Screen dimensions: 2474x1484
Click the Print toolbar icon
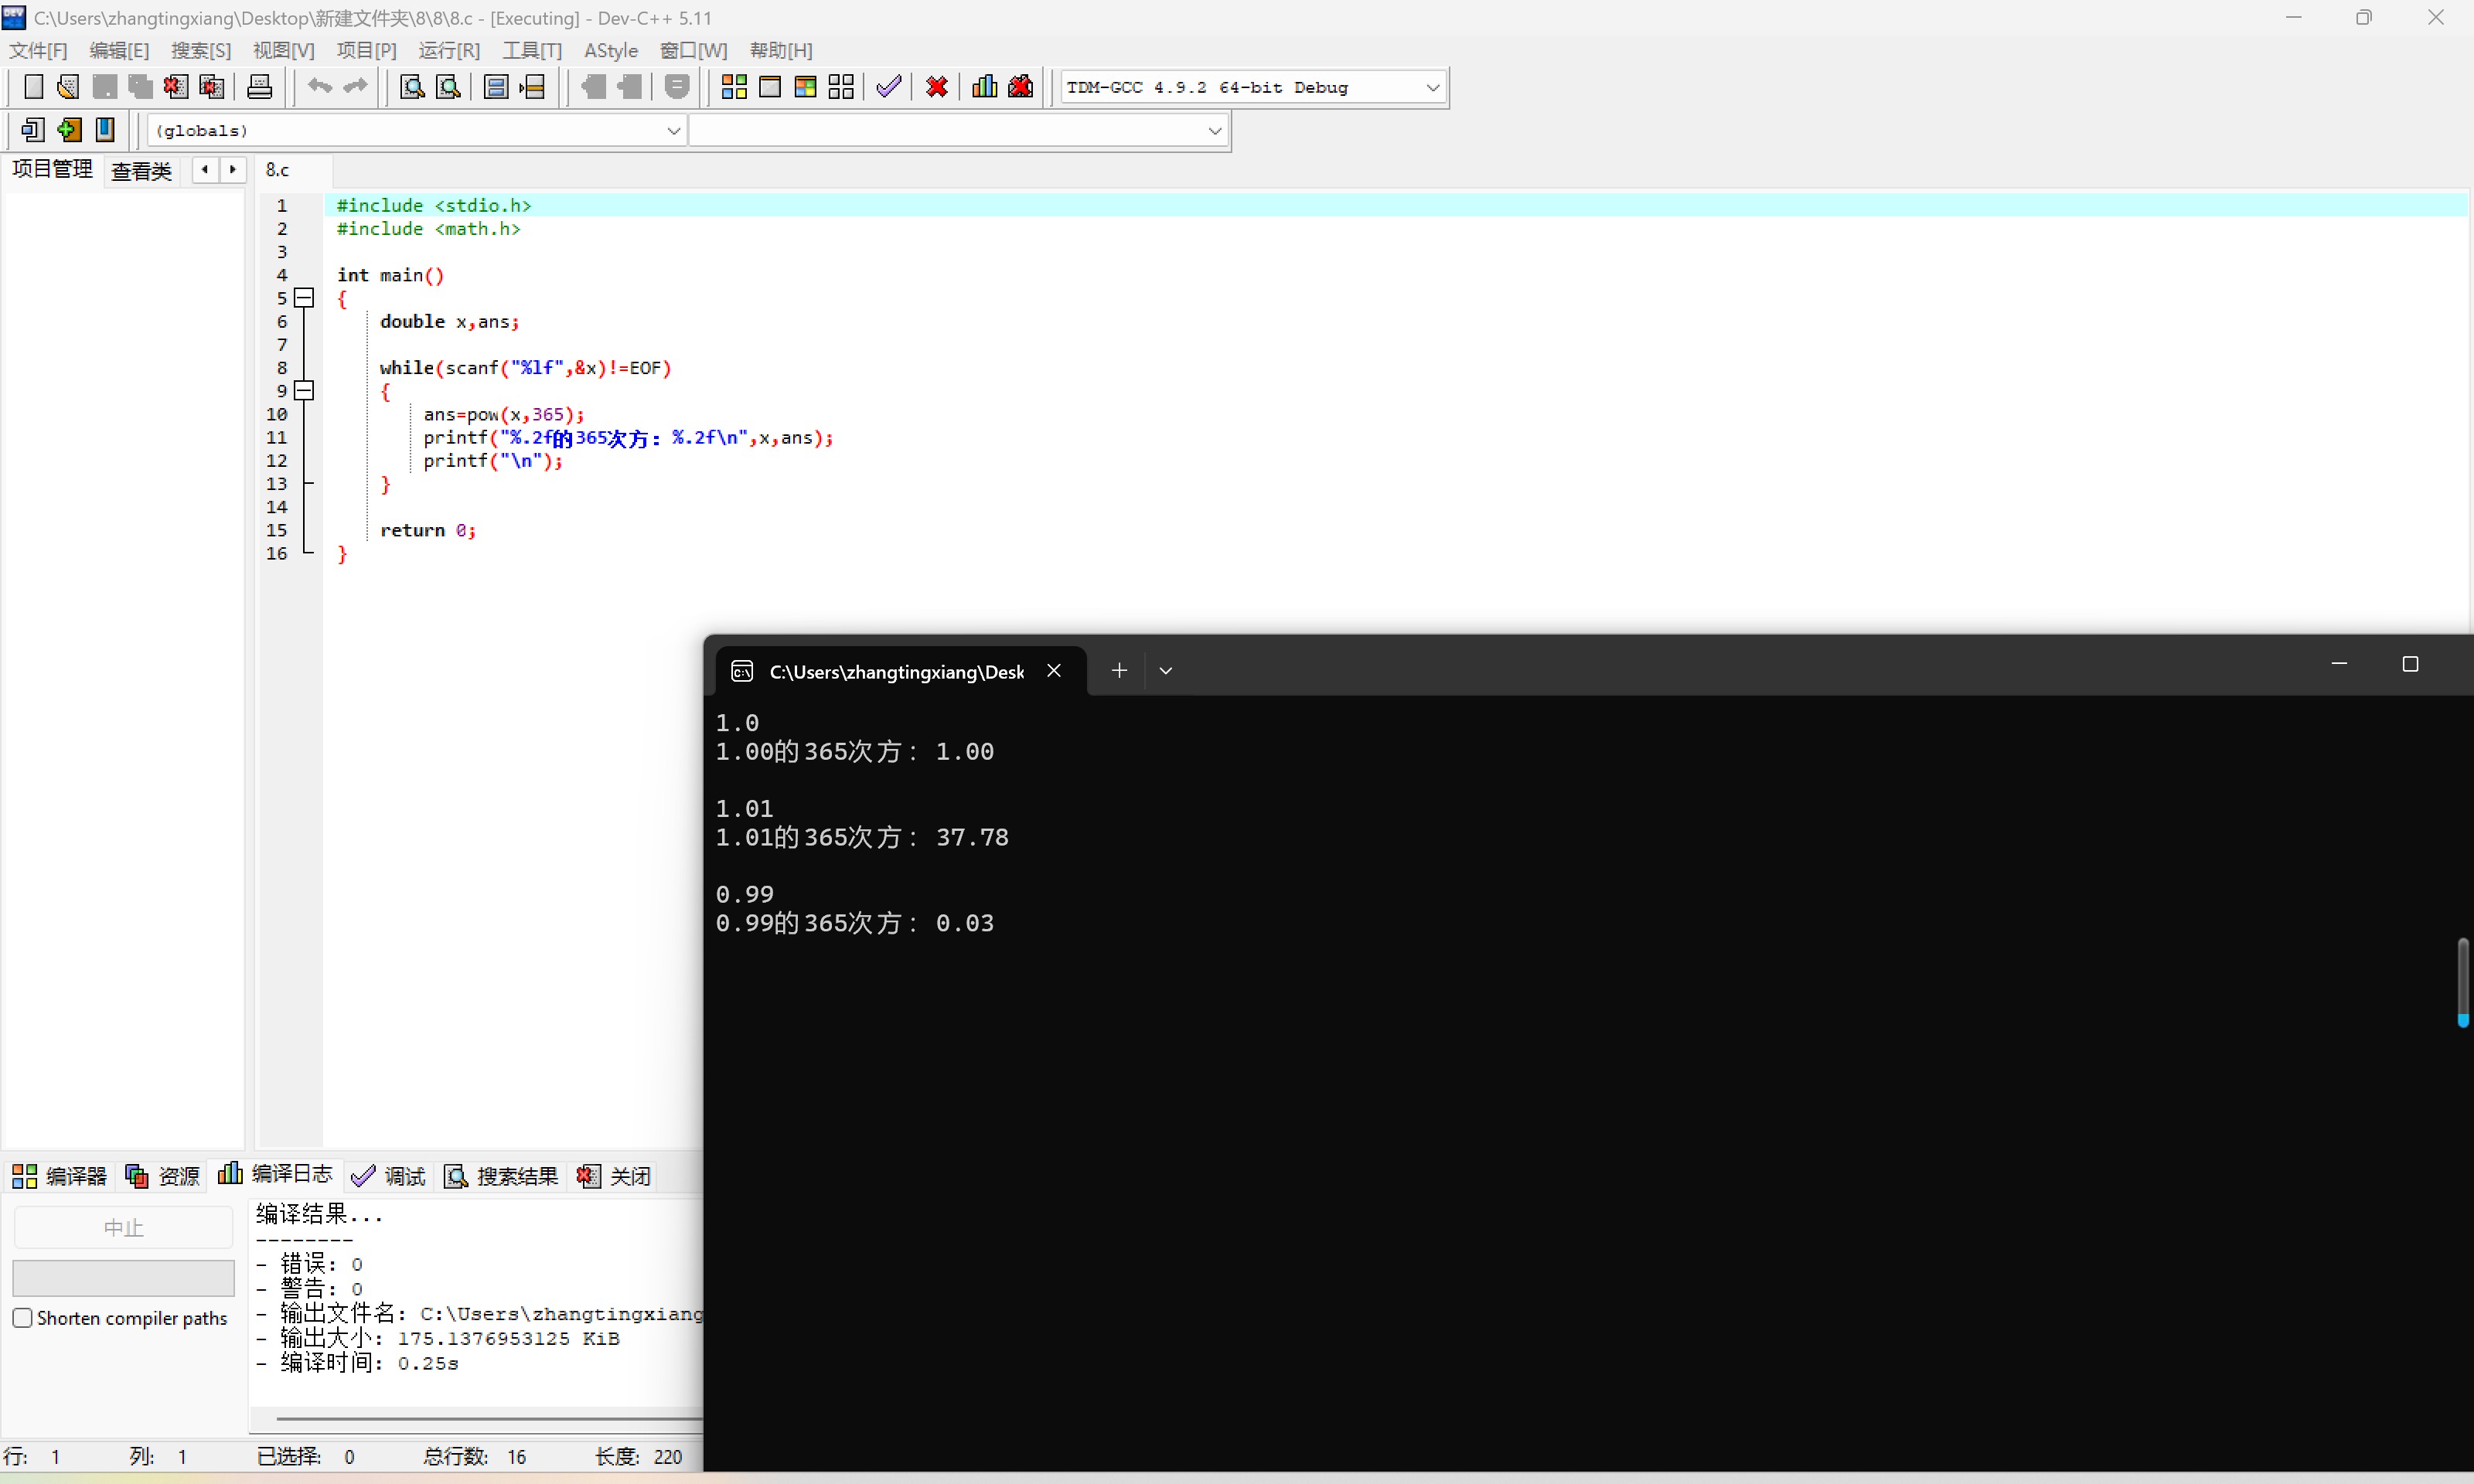259,87
